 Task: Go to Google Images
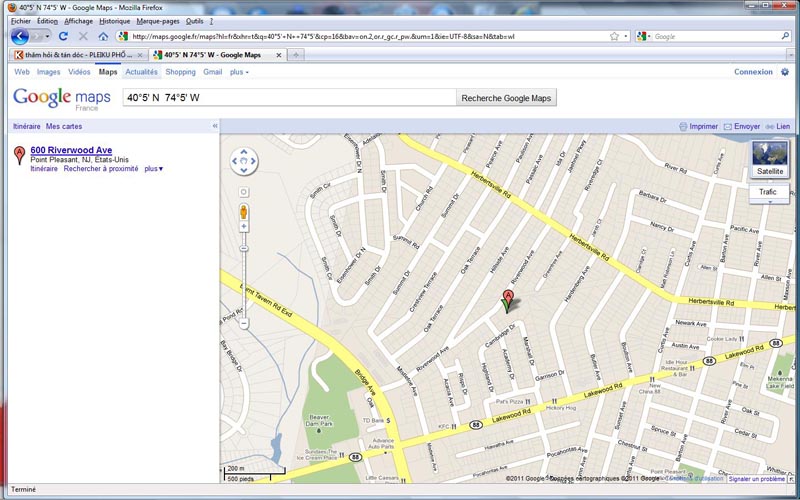tap(48, 72)
